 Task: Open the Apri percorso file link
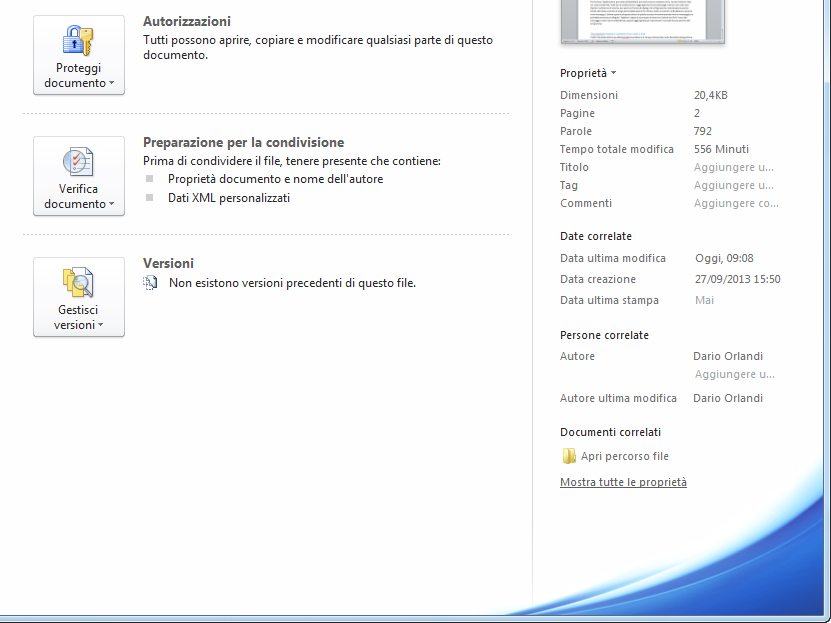click(624, 456)
